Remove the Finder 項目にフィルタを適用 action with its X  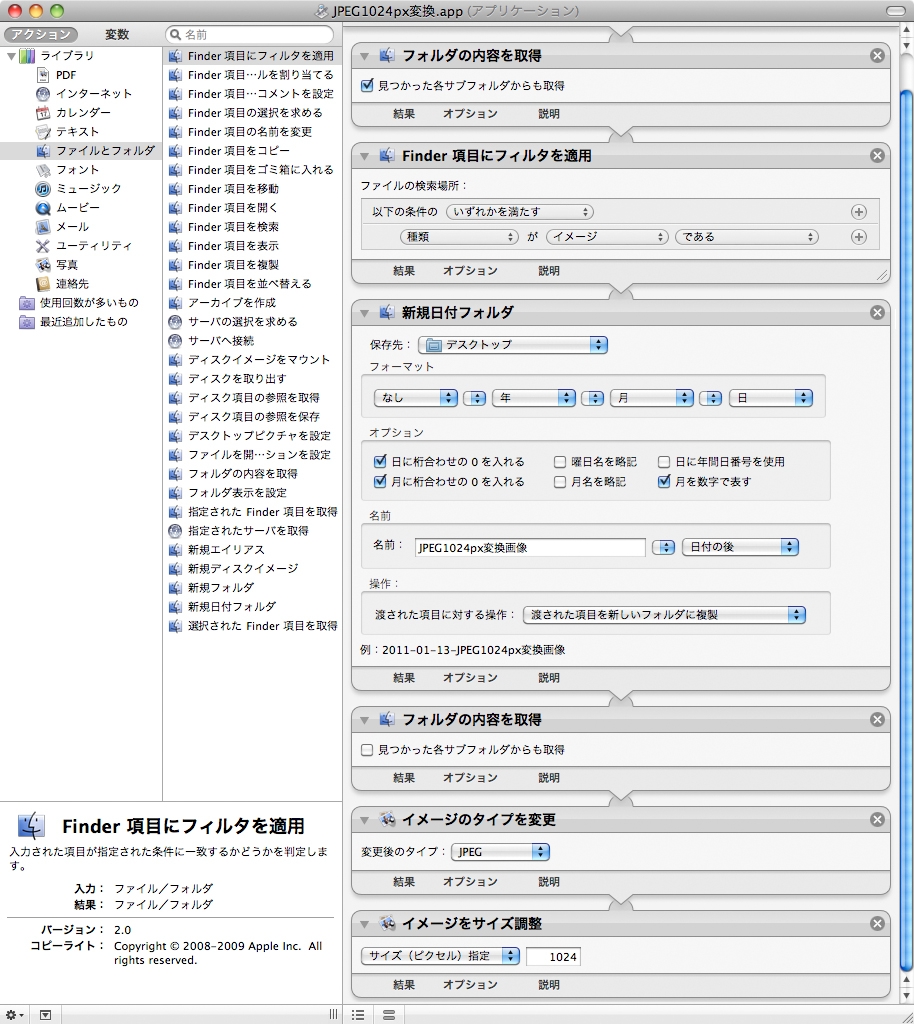[877, 155]
